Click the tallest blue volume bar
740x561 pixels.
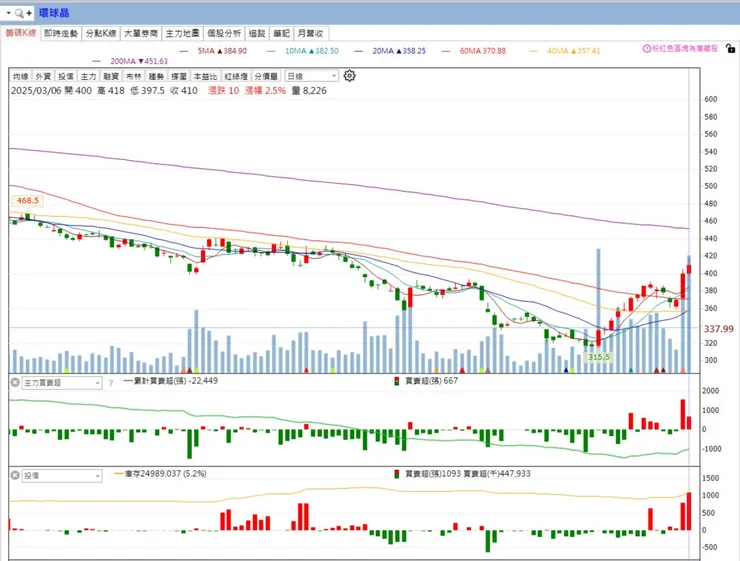598,310
